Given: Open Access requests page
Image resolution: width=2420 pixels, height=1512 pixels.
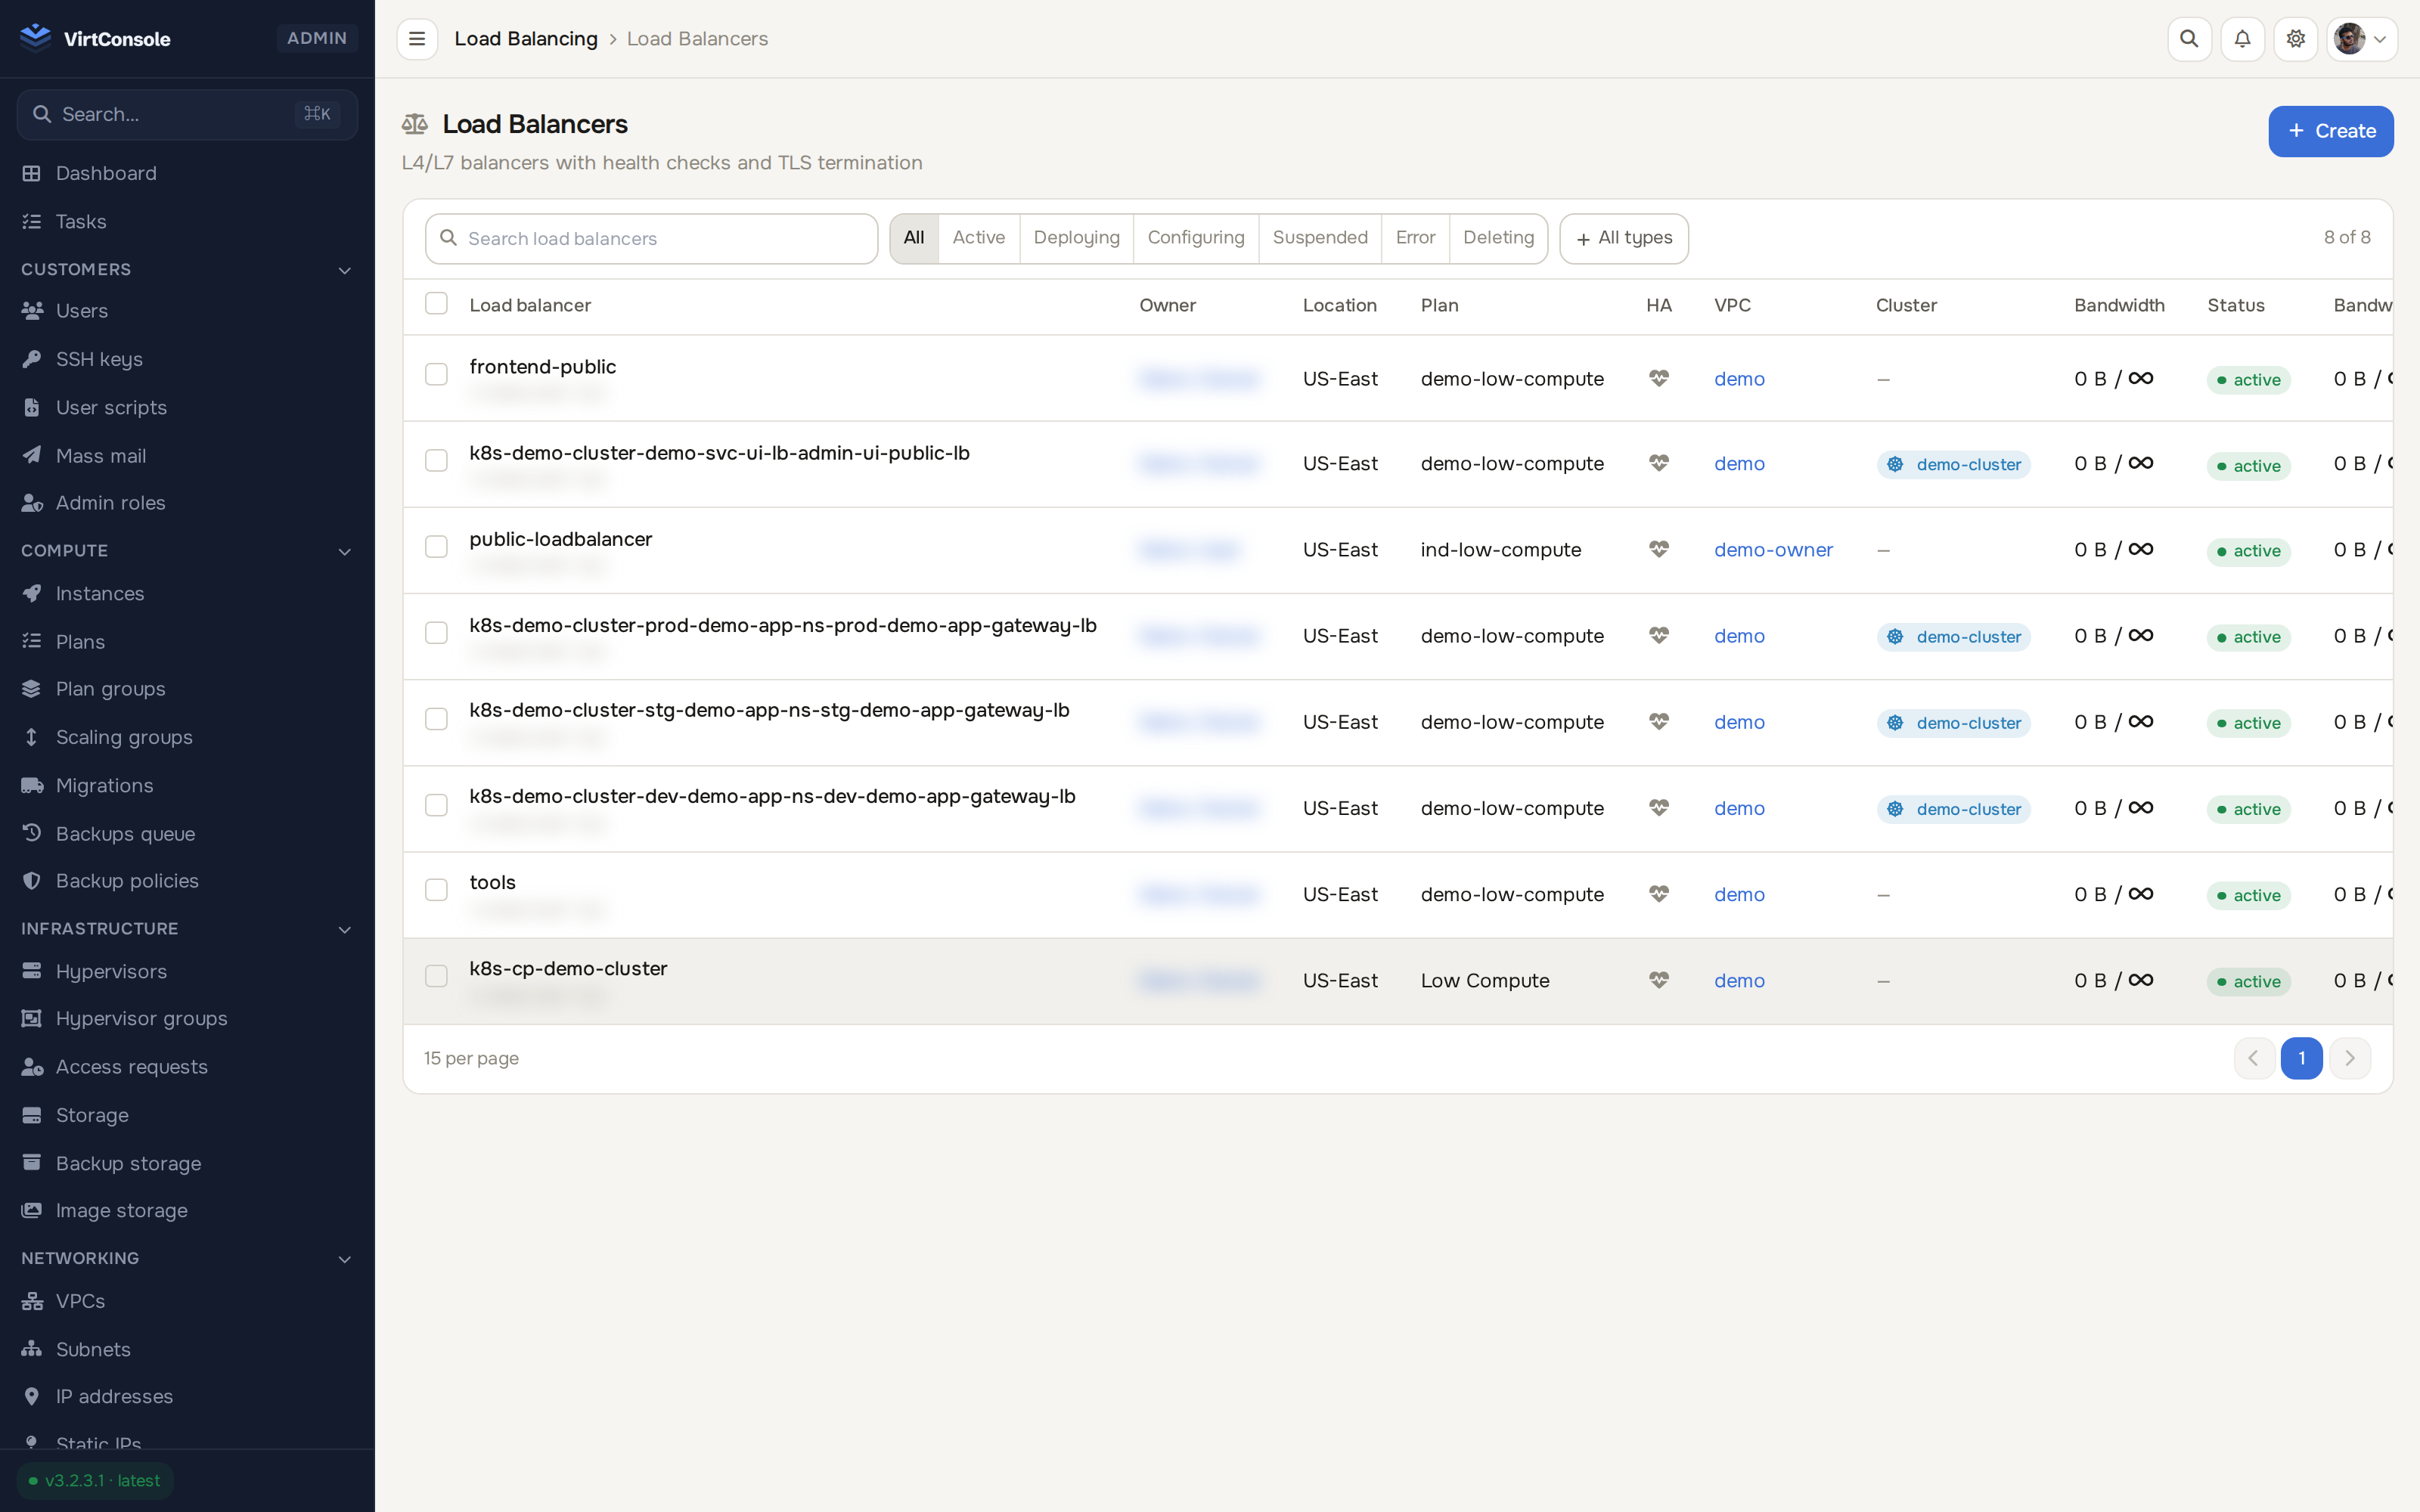Looking at the screenshot, I should coord(187,1067).
